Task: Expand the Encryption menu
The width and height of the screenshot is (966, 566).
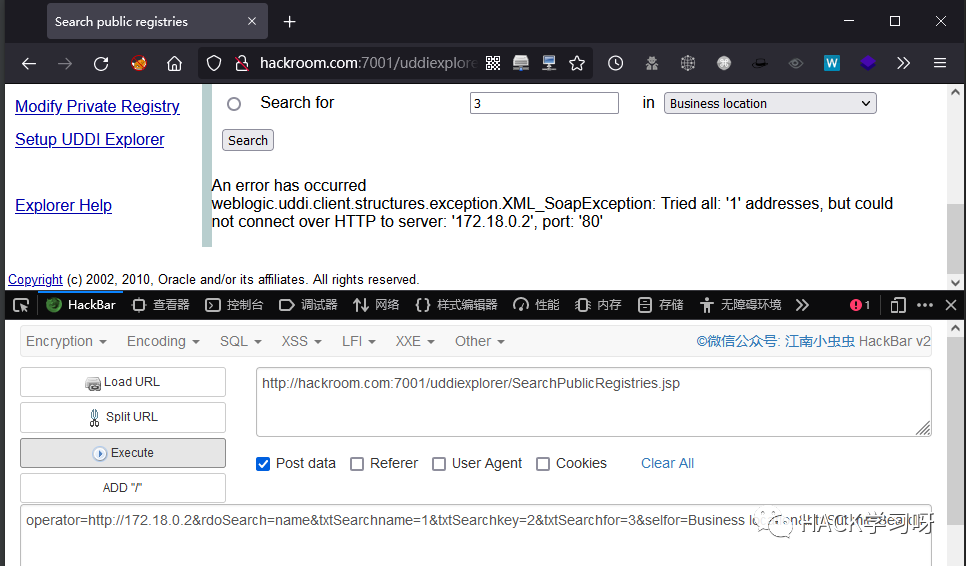Action: pos(66,341)
